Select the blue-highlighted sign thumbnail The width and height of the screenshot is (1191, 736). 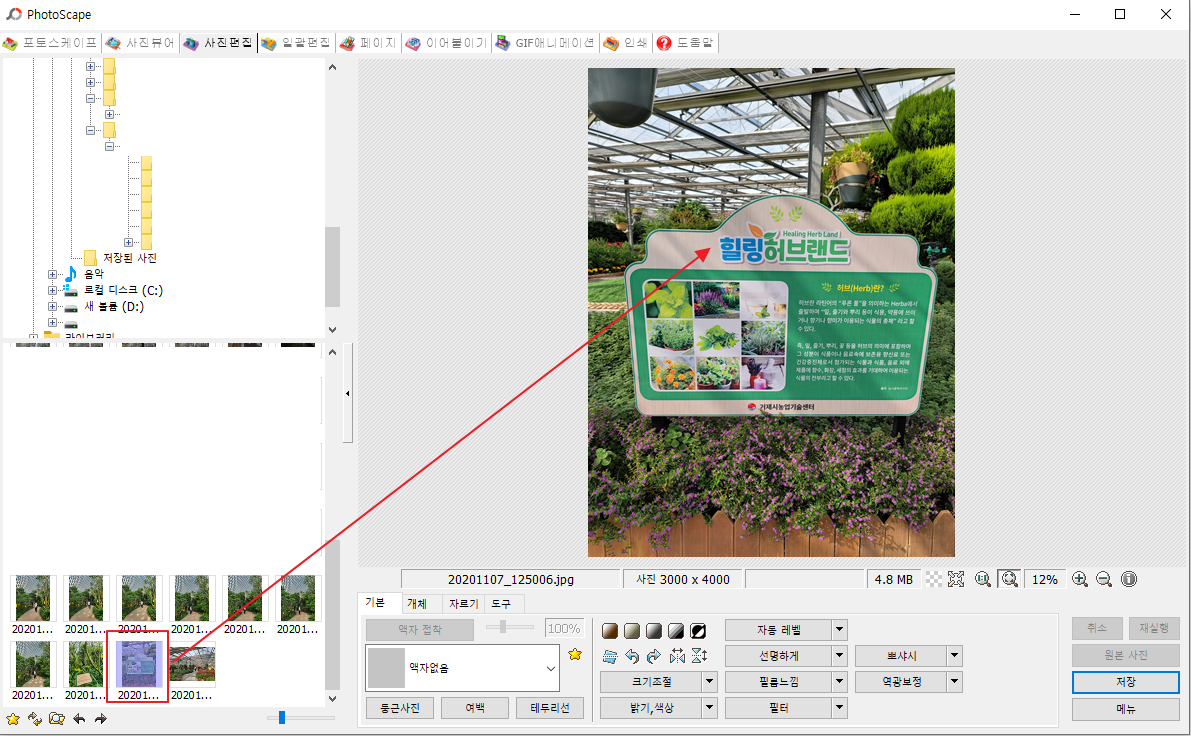click(137, 667)
